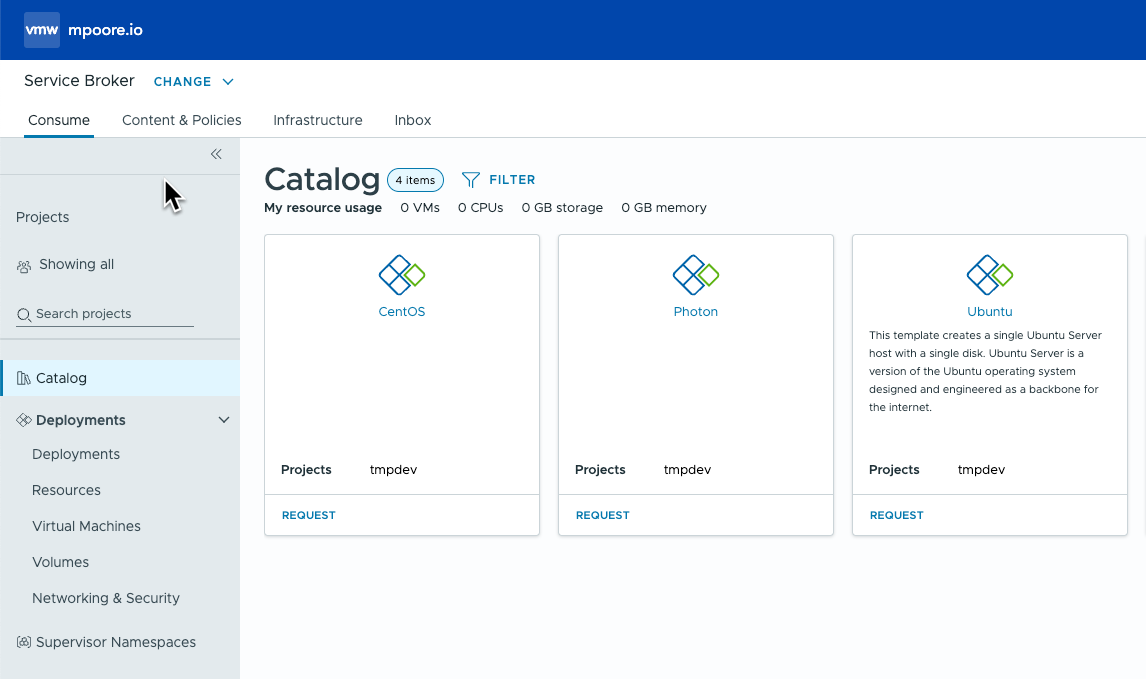Click the Photon template logo
Image resolution: width=1146 pixels, height=679 pixels.
(x=696, y=275)
